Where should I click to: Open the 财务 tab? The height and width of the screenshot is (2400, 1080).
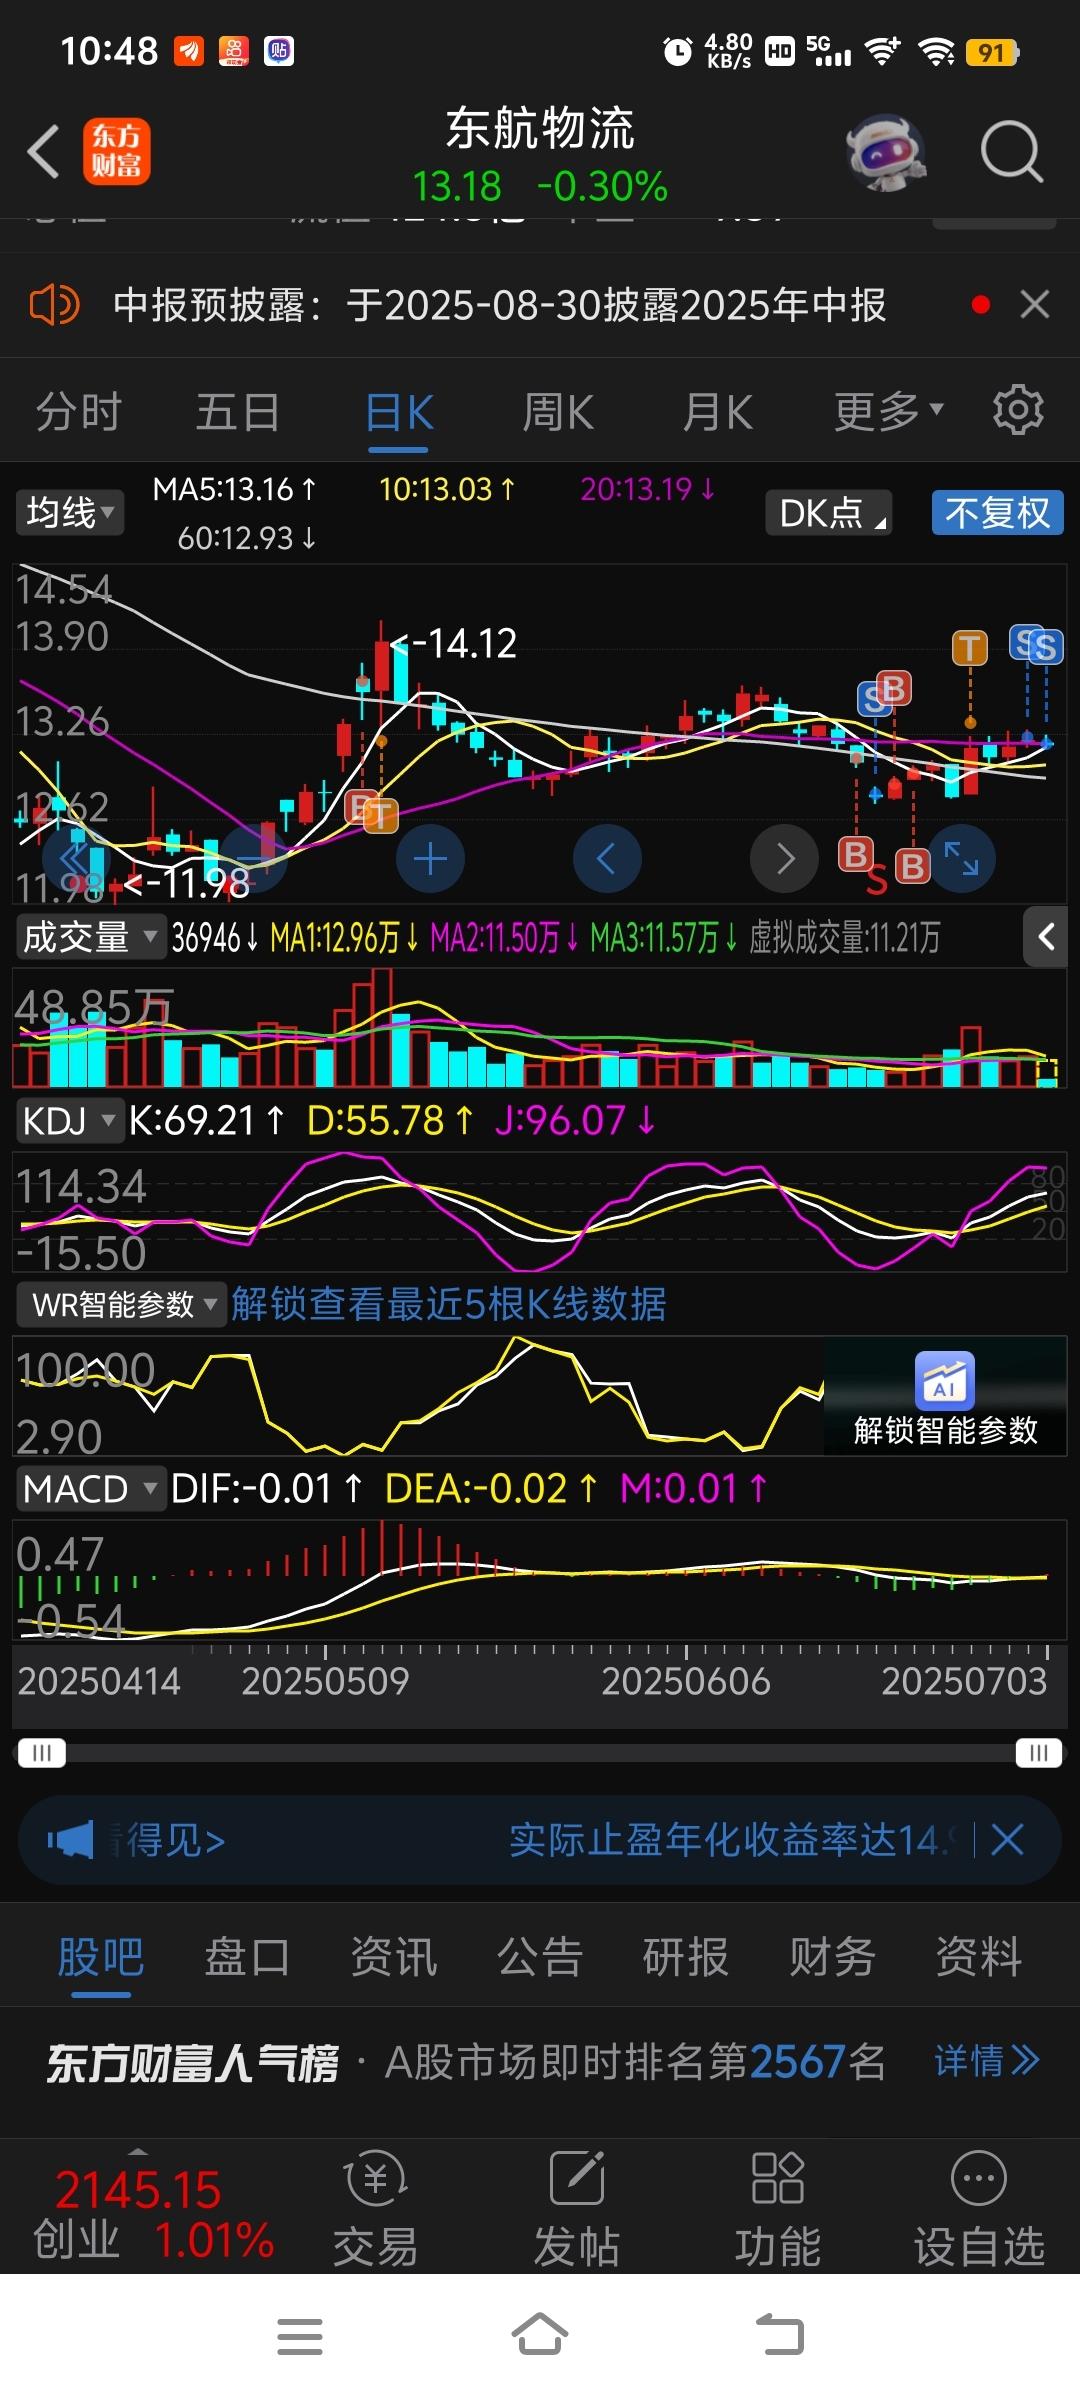coord(832,1957)
